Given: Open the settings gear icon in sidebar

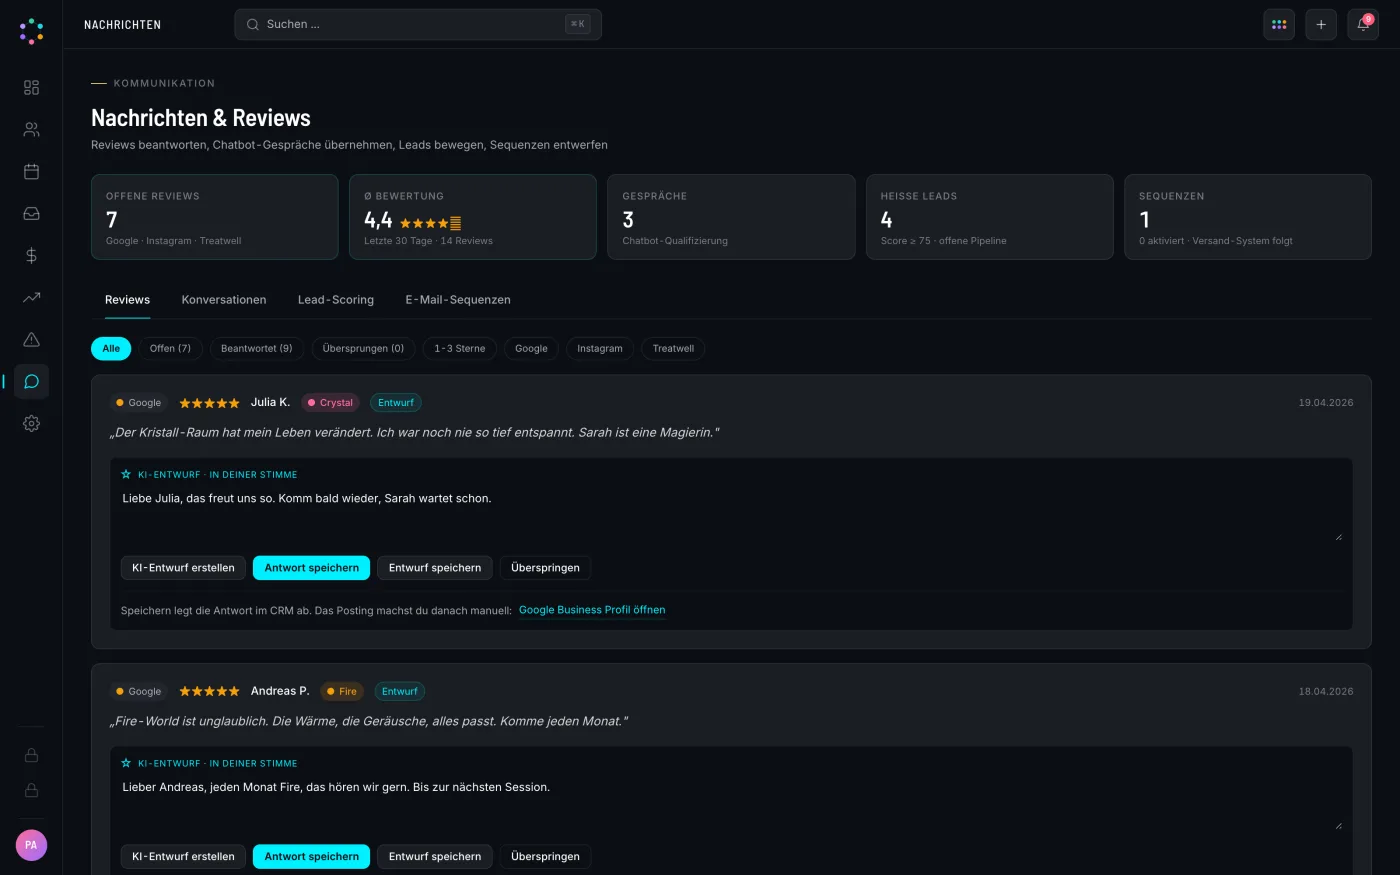Looking at the screenshot, I should (x=31, y=423).
